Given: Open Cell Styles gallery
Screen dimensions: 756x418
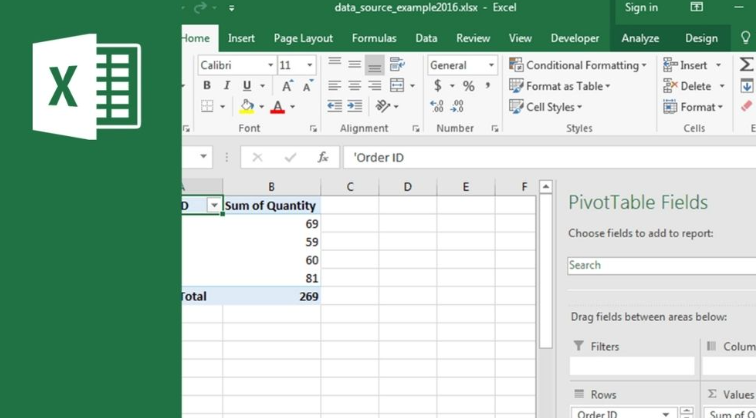Looking at the screenshot, I should 545,107.
